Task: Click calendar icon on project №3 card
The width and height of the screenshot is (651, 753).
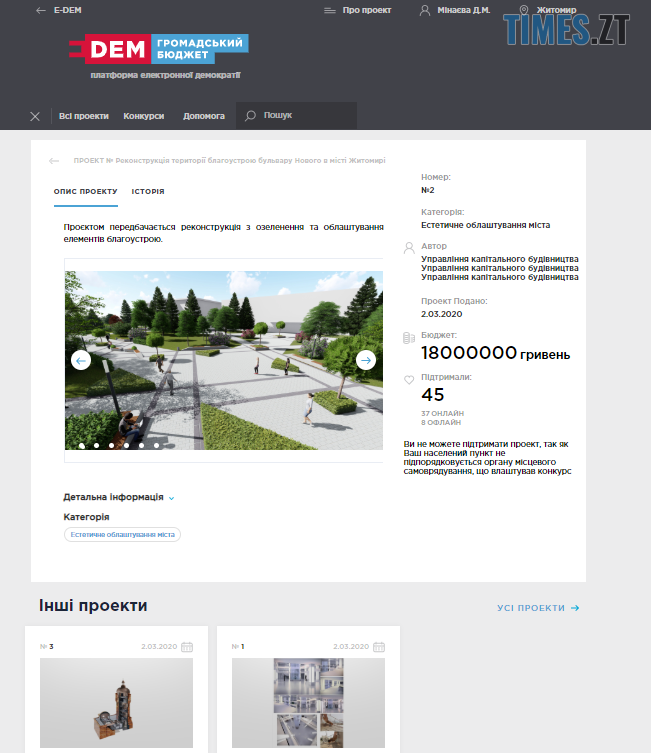Action: click(x=187, y=647)
